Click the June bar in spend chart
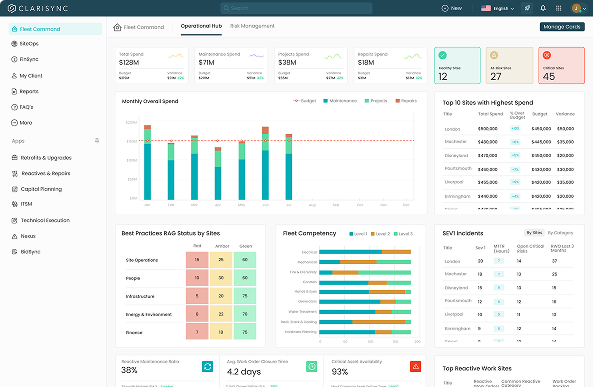Viewport: 593px width, 387px height. click(x=265, y=163)
